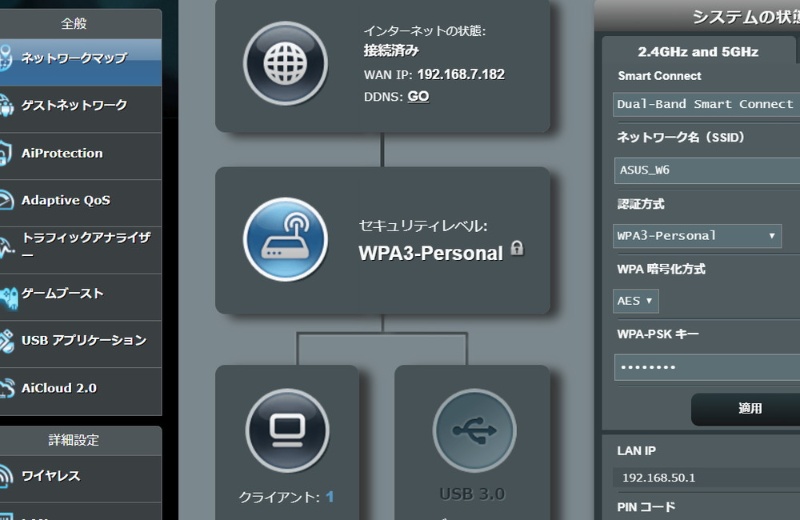Open AiProtection from the sidebar
The image size is (800, 520).
click(80, 153)
